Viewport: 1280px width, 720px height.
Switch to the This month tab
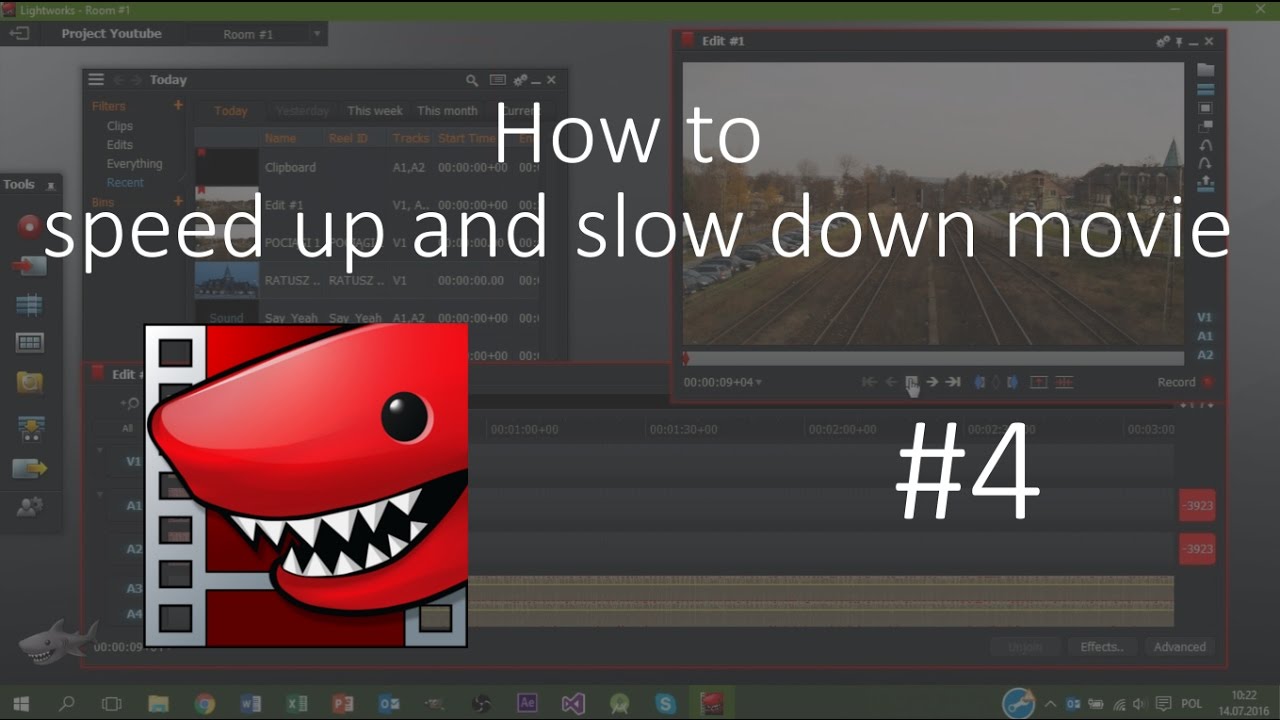(x=447, y=111)
